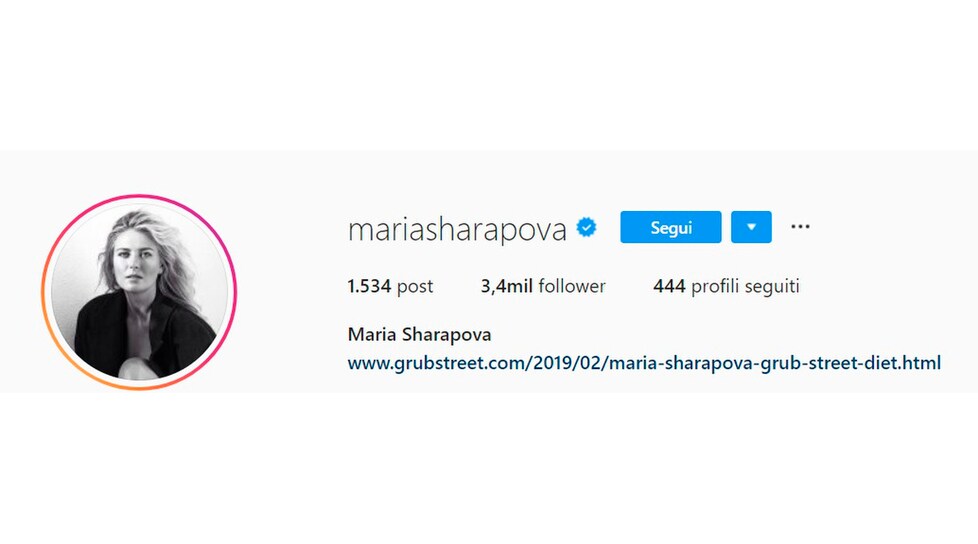Image resolution: width=978 pixels, height=544 pixels.
Task: Click the white triangle inside the blue button
Action: 751,227
